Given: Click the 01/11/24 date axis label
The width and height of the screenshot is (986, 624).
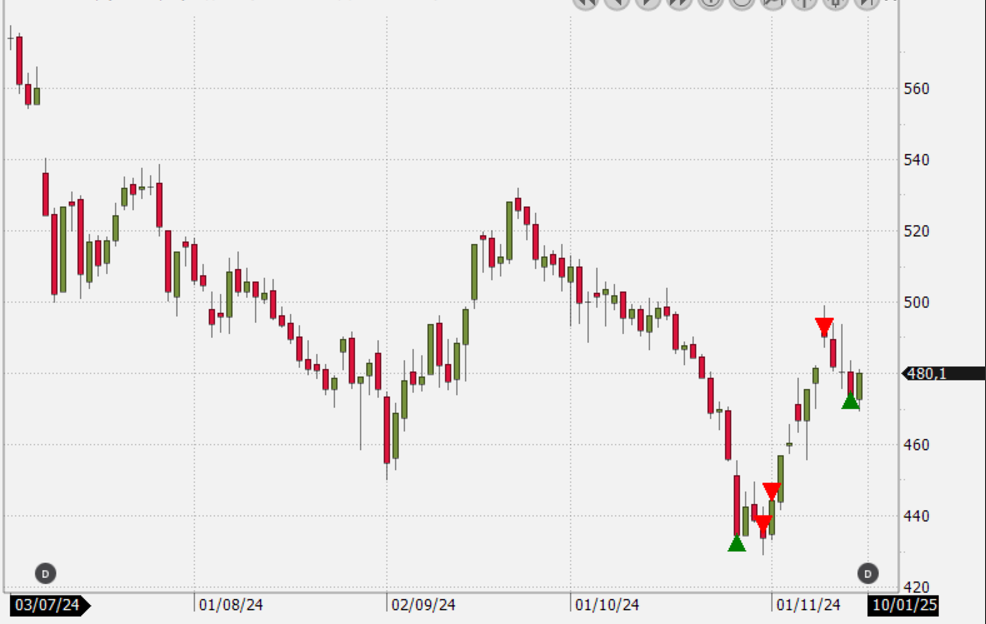Looking at the screenshot, I should point(809,605).
